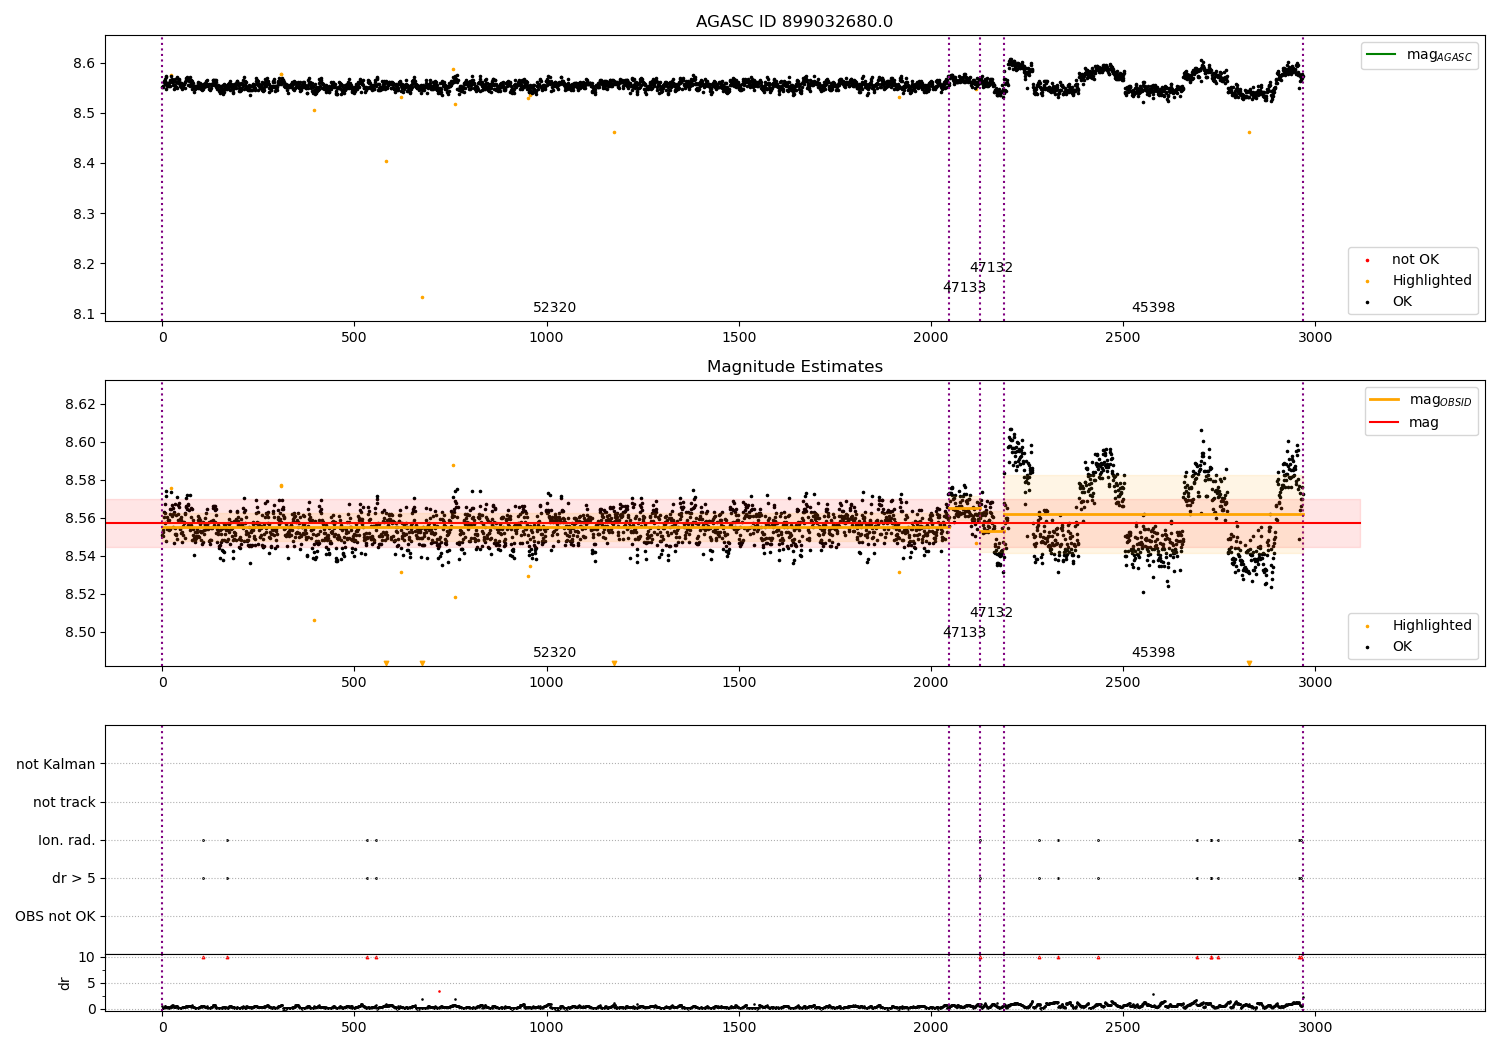Image resolution: width=1500 pixels, height=1050 pixels.
Task: Select plain 'mag' legend label with red line
Action: click(1424, 423)
